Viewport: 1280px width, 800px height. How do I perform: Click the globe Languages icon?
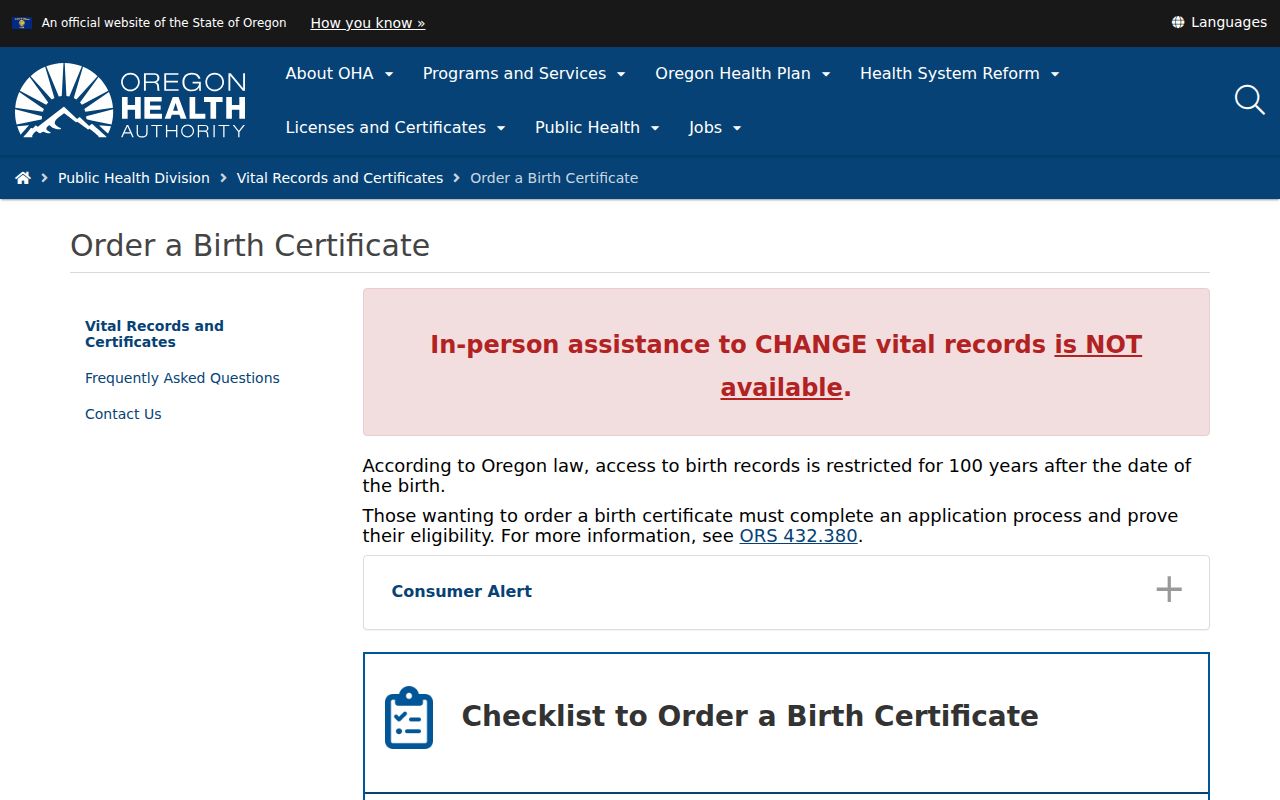1178,22
